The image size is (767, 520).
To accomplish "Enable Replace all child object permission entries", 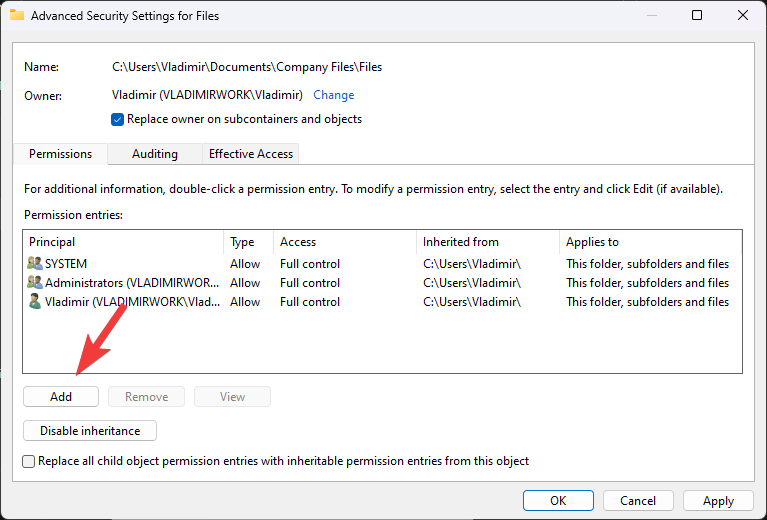I will point(29,461).
